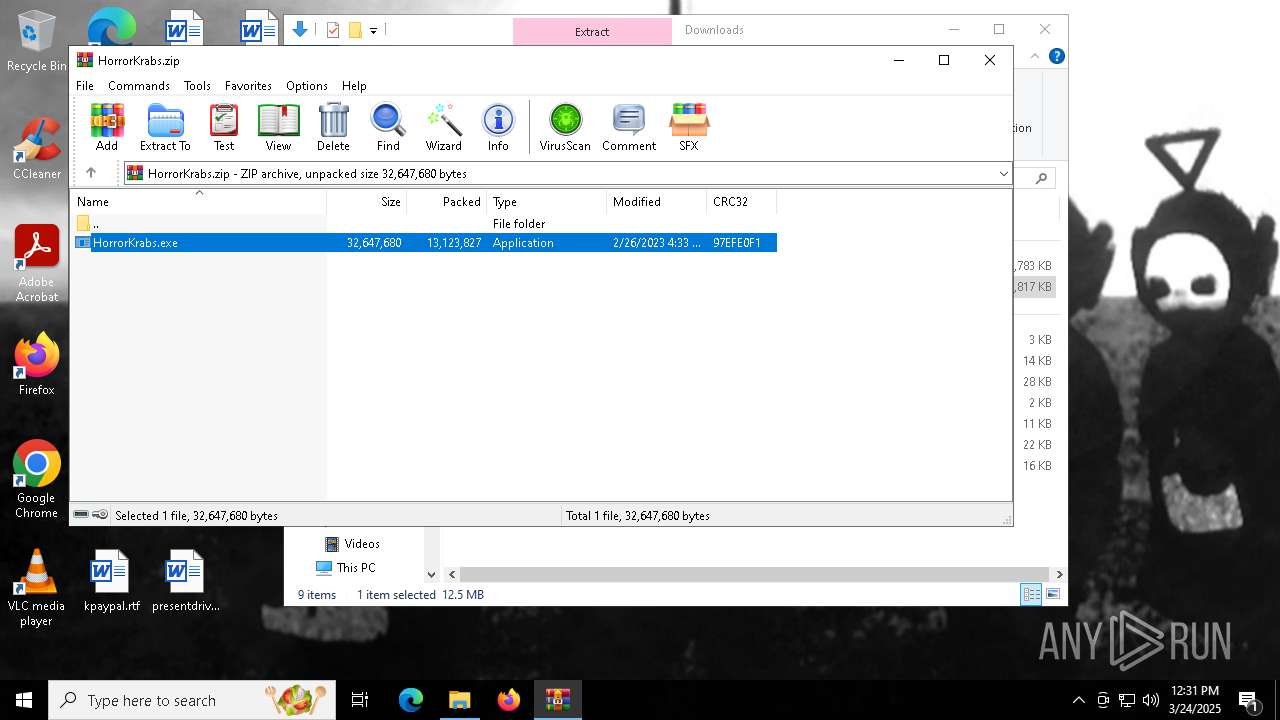Click WinRAR taskbar button
The width and height of the screenshot is (1280, 720).
click(x=557, y=700)
